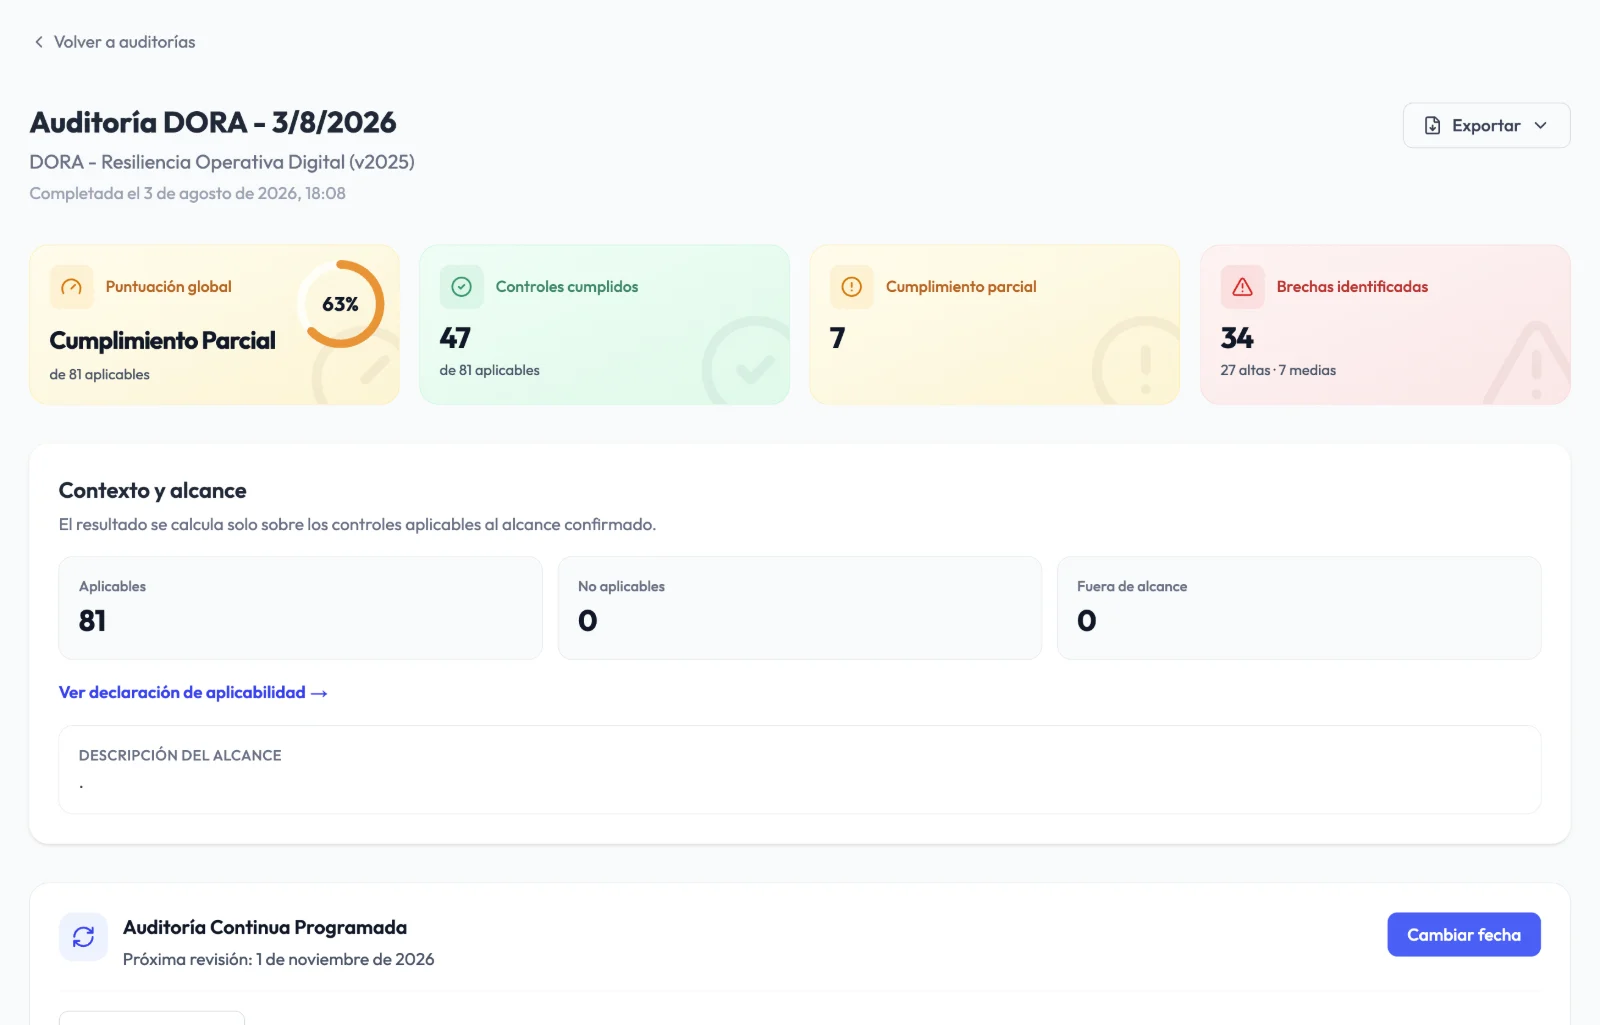1600x1025 pixels.
Task: Open Ver declaración de aplicabilidad link
Action: [x=193, y=692]
